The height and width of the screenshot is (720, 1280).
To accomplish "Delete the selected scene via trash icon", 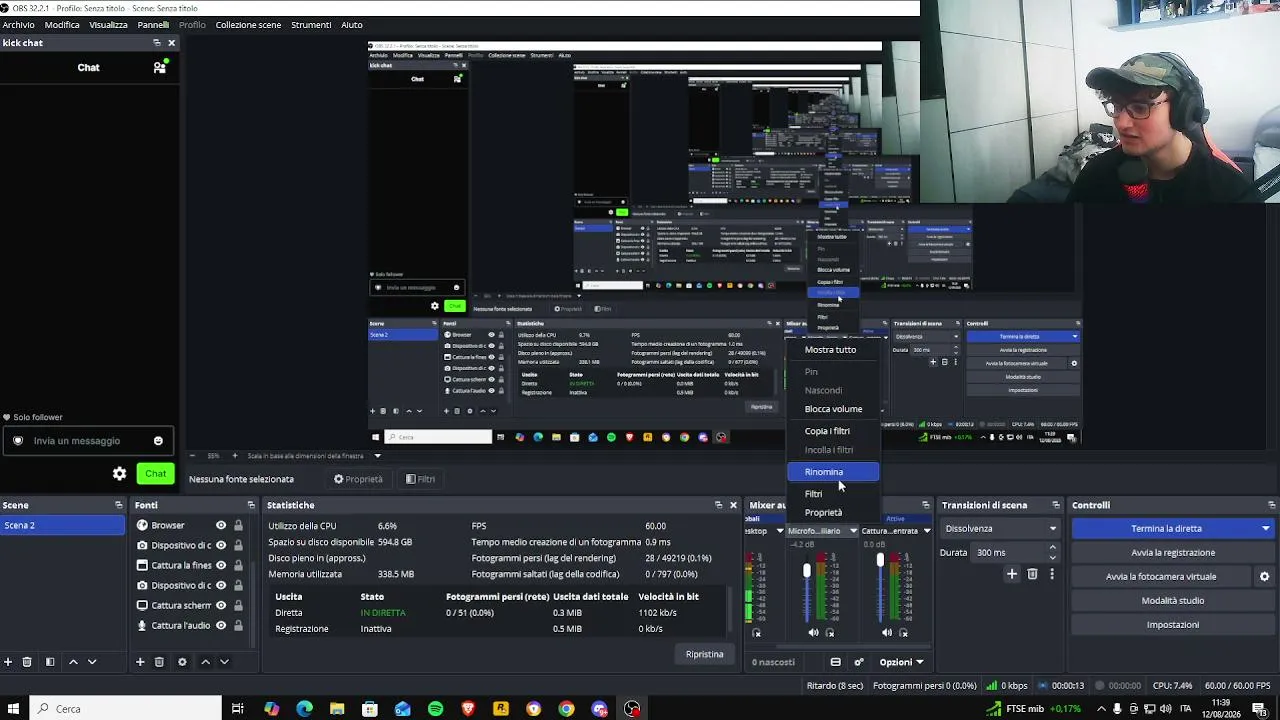I will click(27, 662).
